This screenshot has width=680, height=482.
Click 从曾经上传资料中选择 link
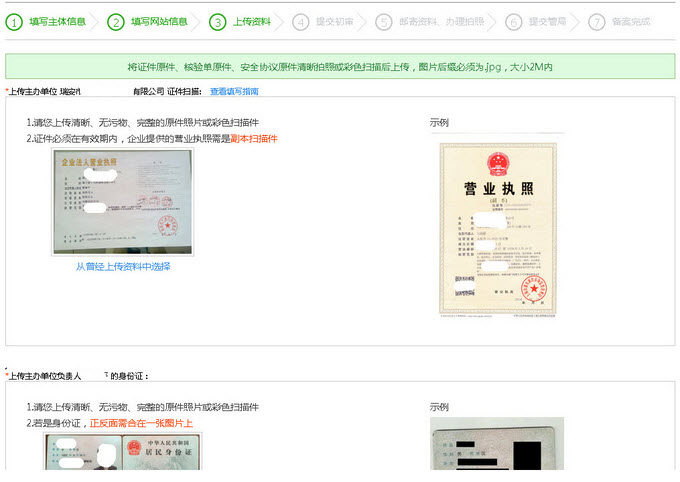(123, 267)
